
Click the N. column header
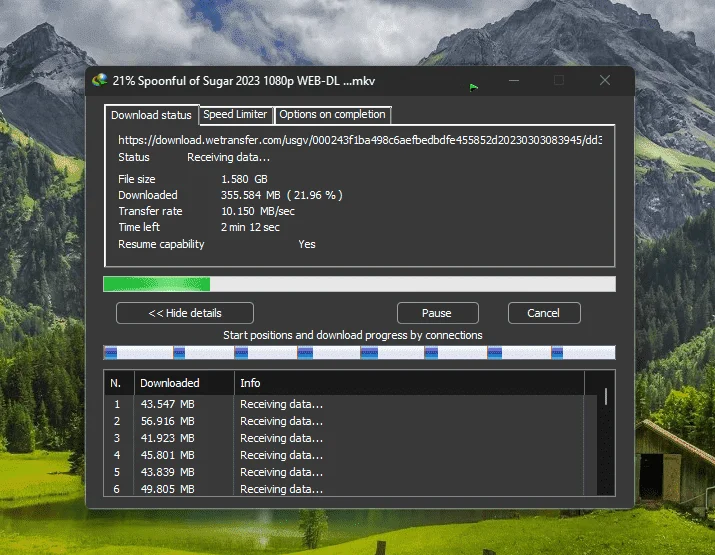(119, 383)
